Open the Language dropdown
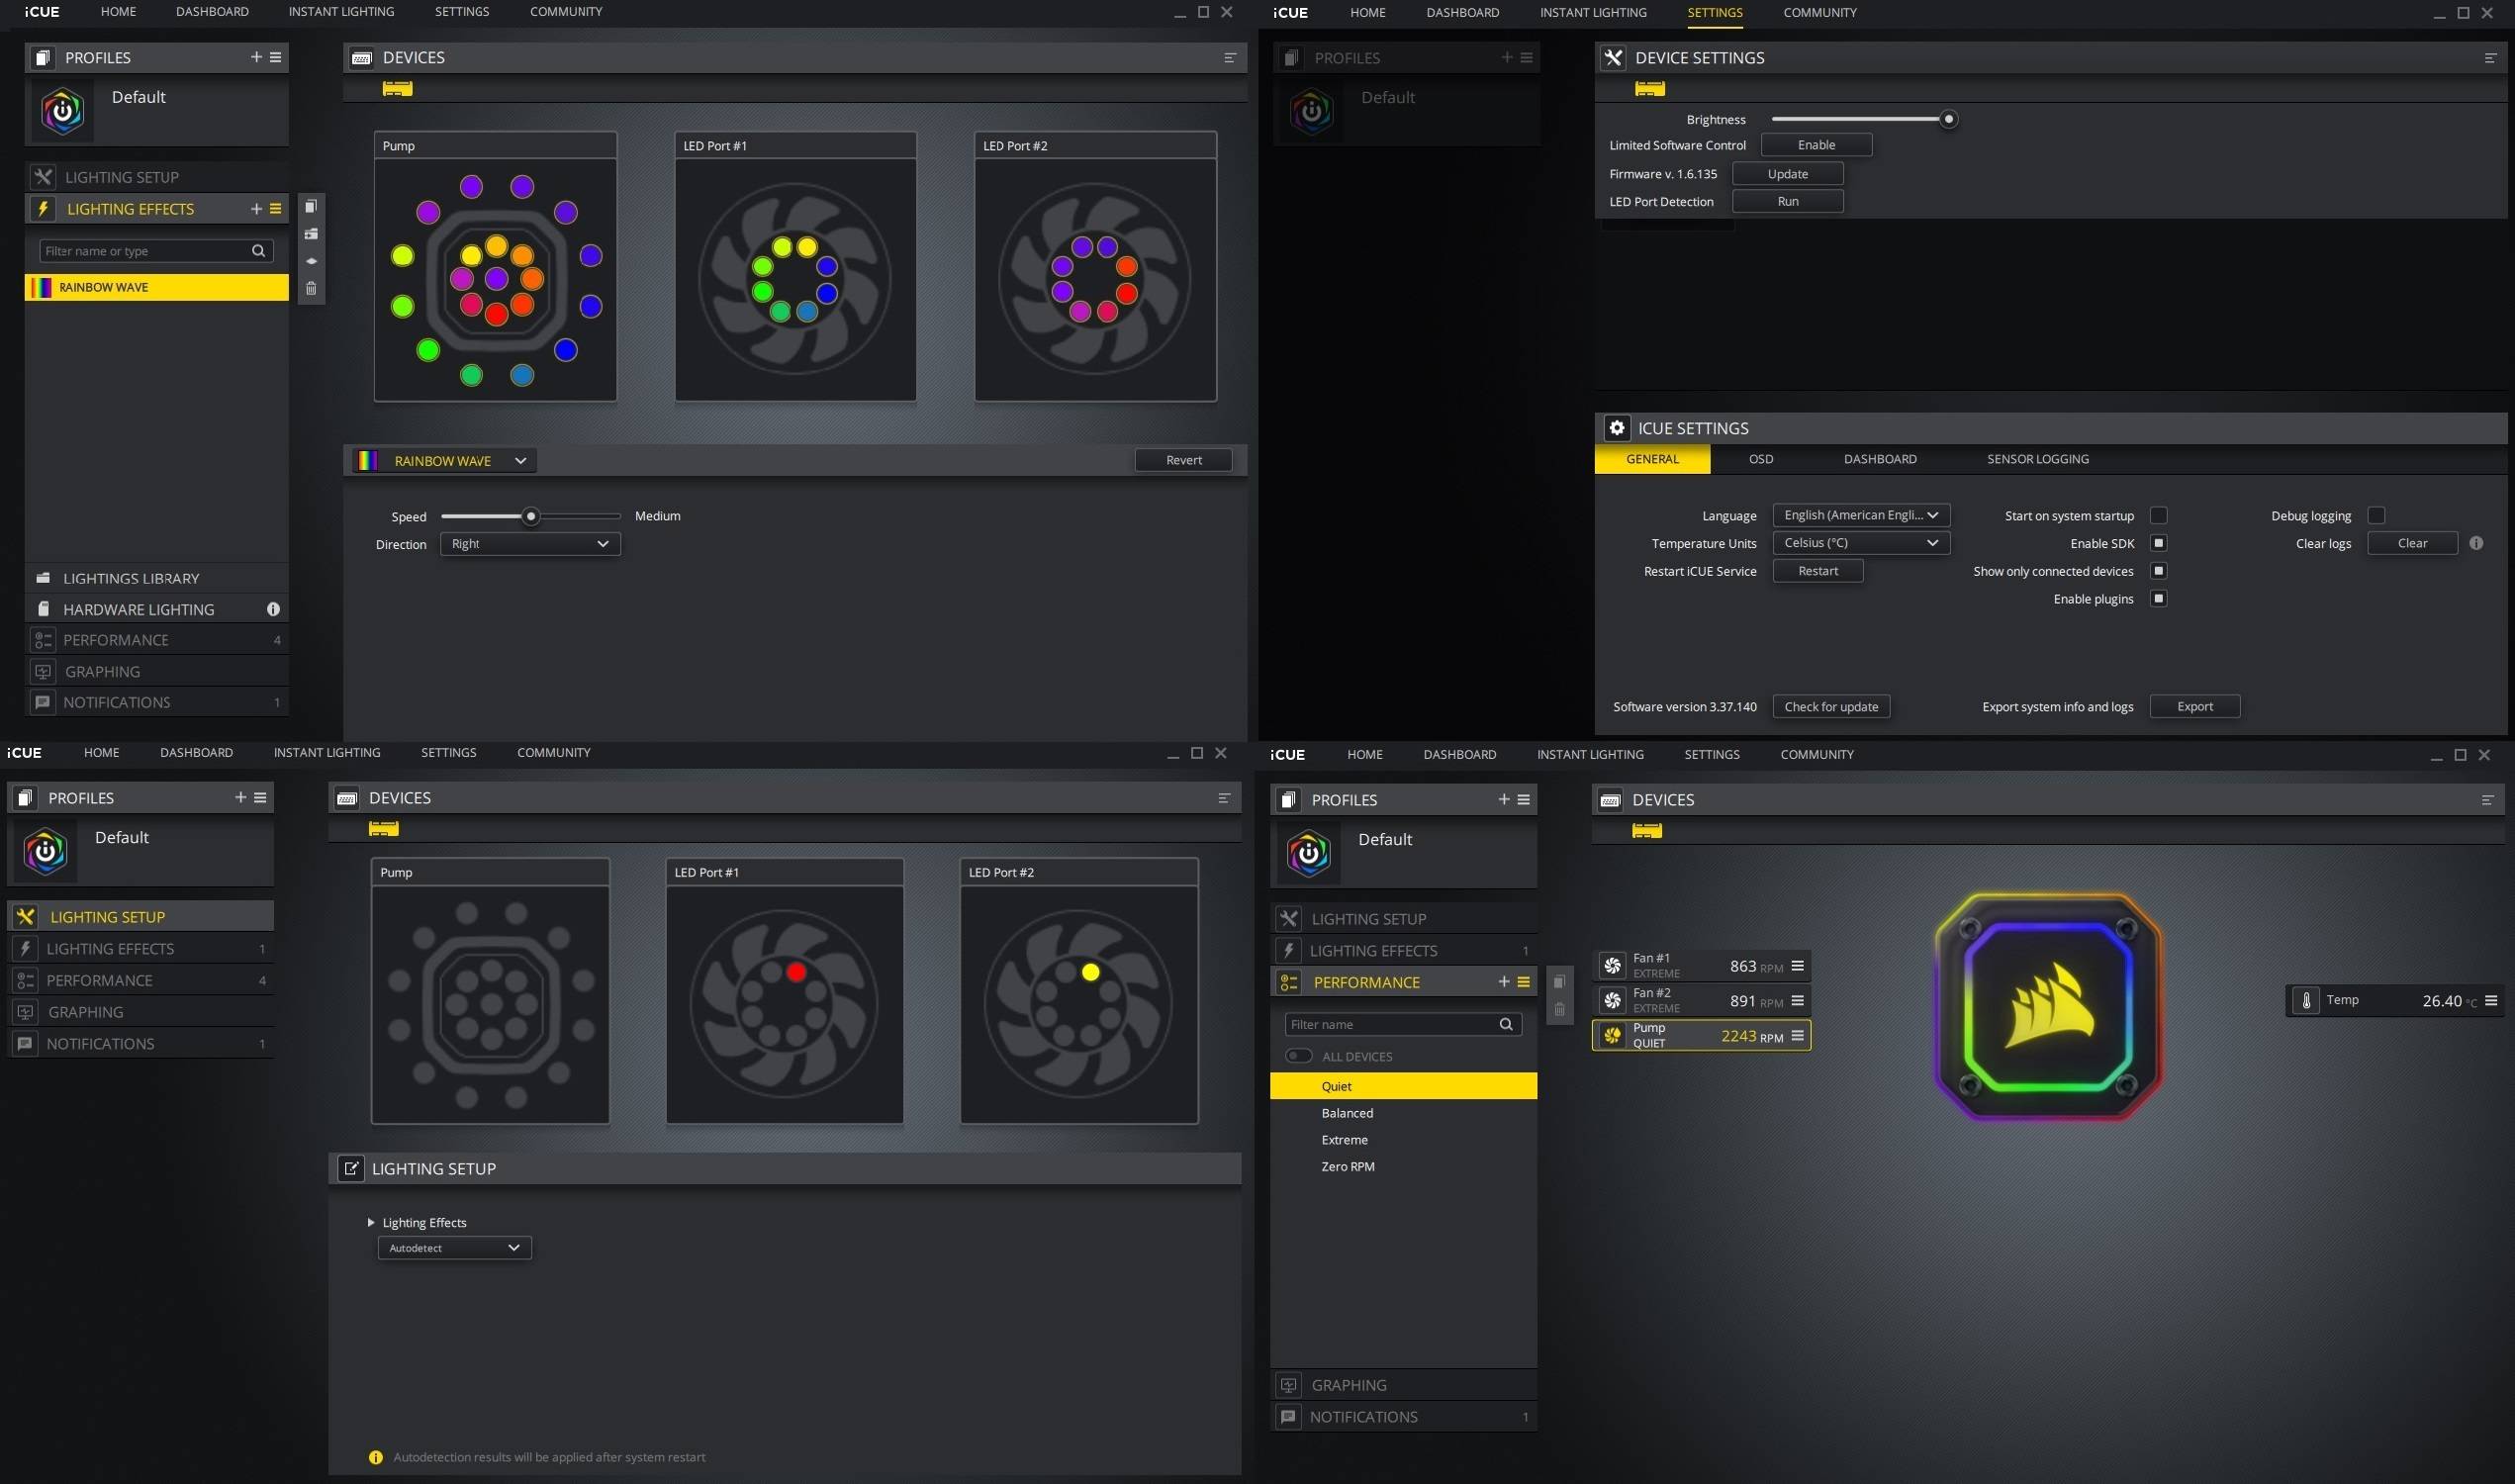The height and width of the screenshot is (1484, 2515). pyautogui.click(x=1861, y=515)
